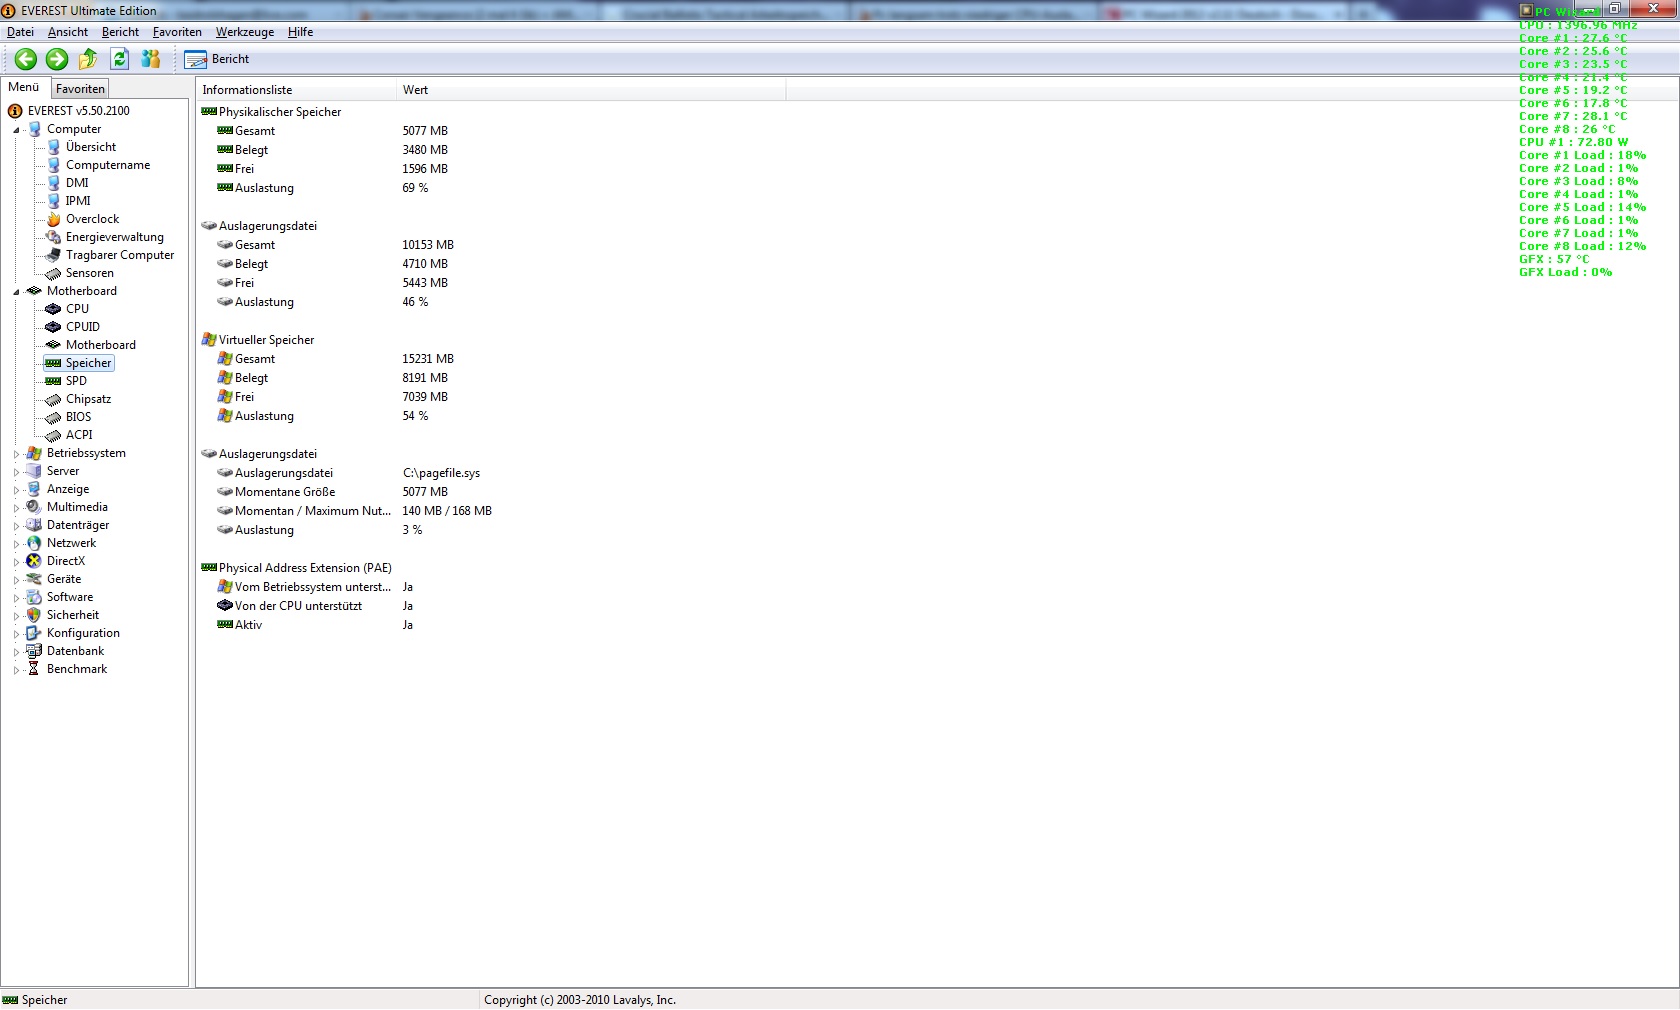Collapse the Computer tree node
Image resolution: width=1680 pixels, height=1010 pixels.
pos(16,130)
